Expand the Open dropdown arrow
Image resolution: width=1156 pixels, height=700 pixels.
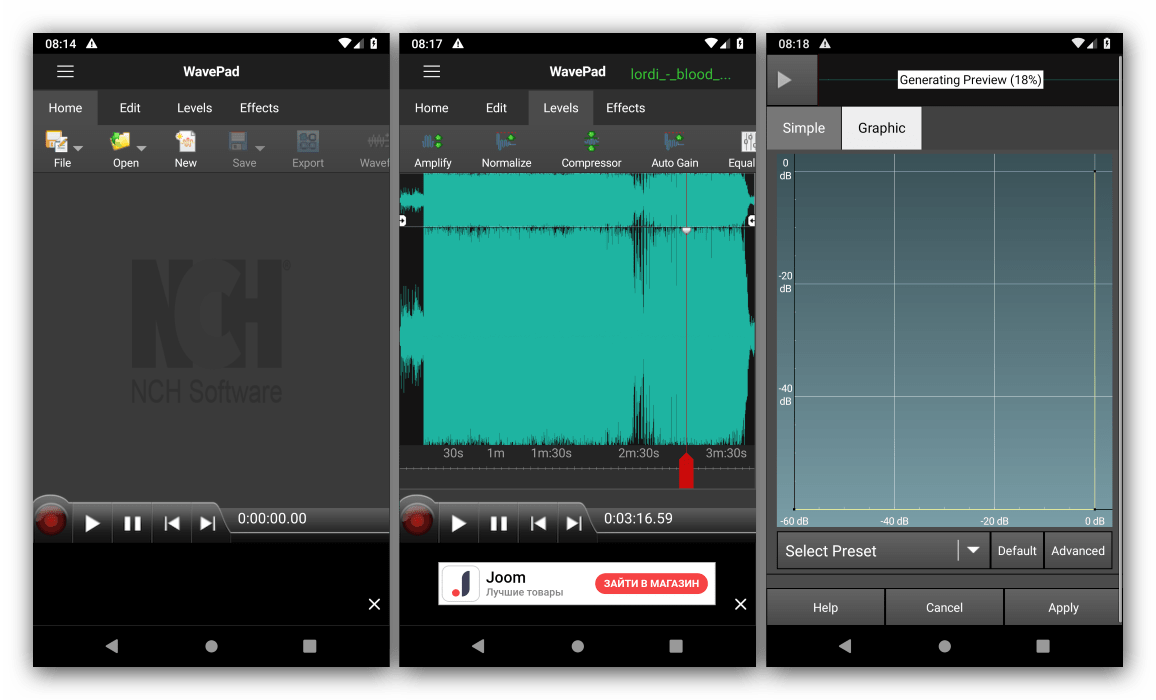coord(141,148)
